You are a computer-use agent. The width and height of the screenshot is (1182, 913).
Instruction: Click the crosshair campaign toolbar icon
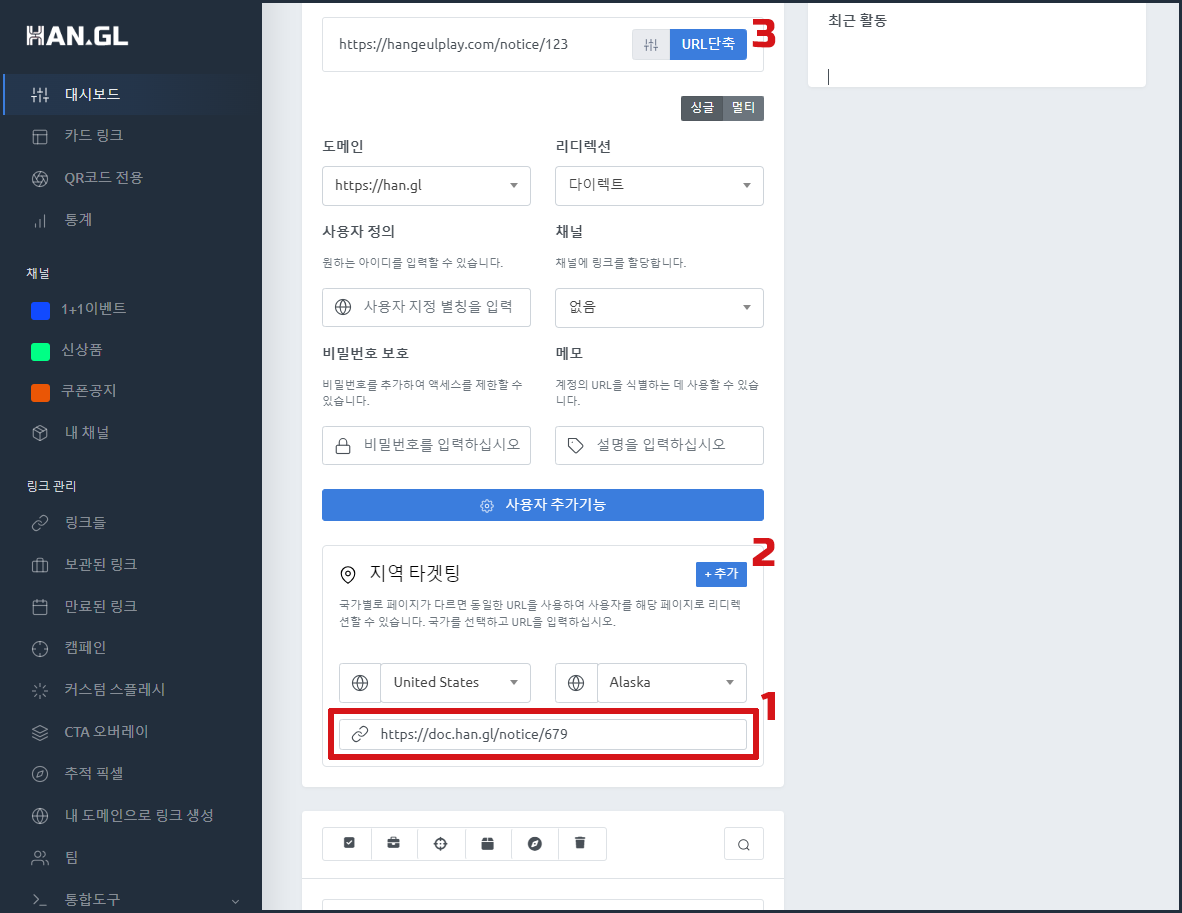[440, 843]
